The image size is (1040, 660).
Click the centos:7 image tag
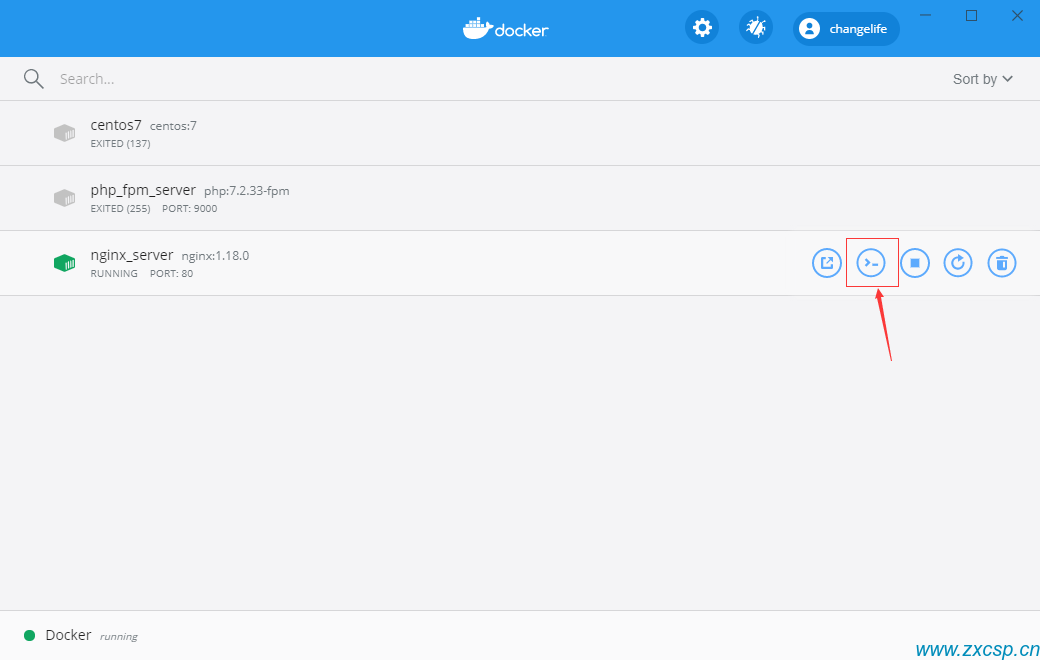click(173, 126)
